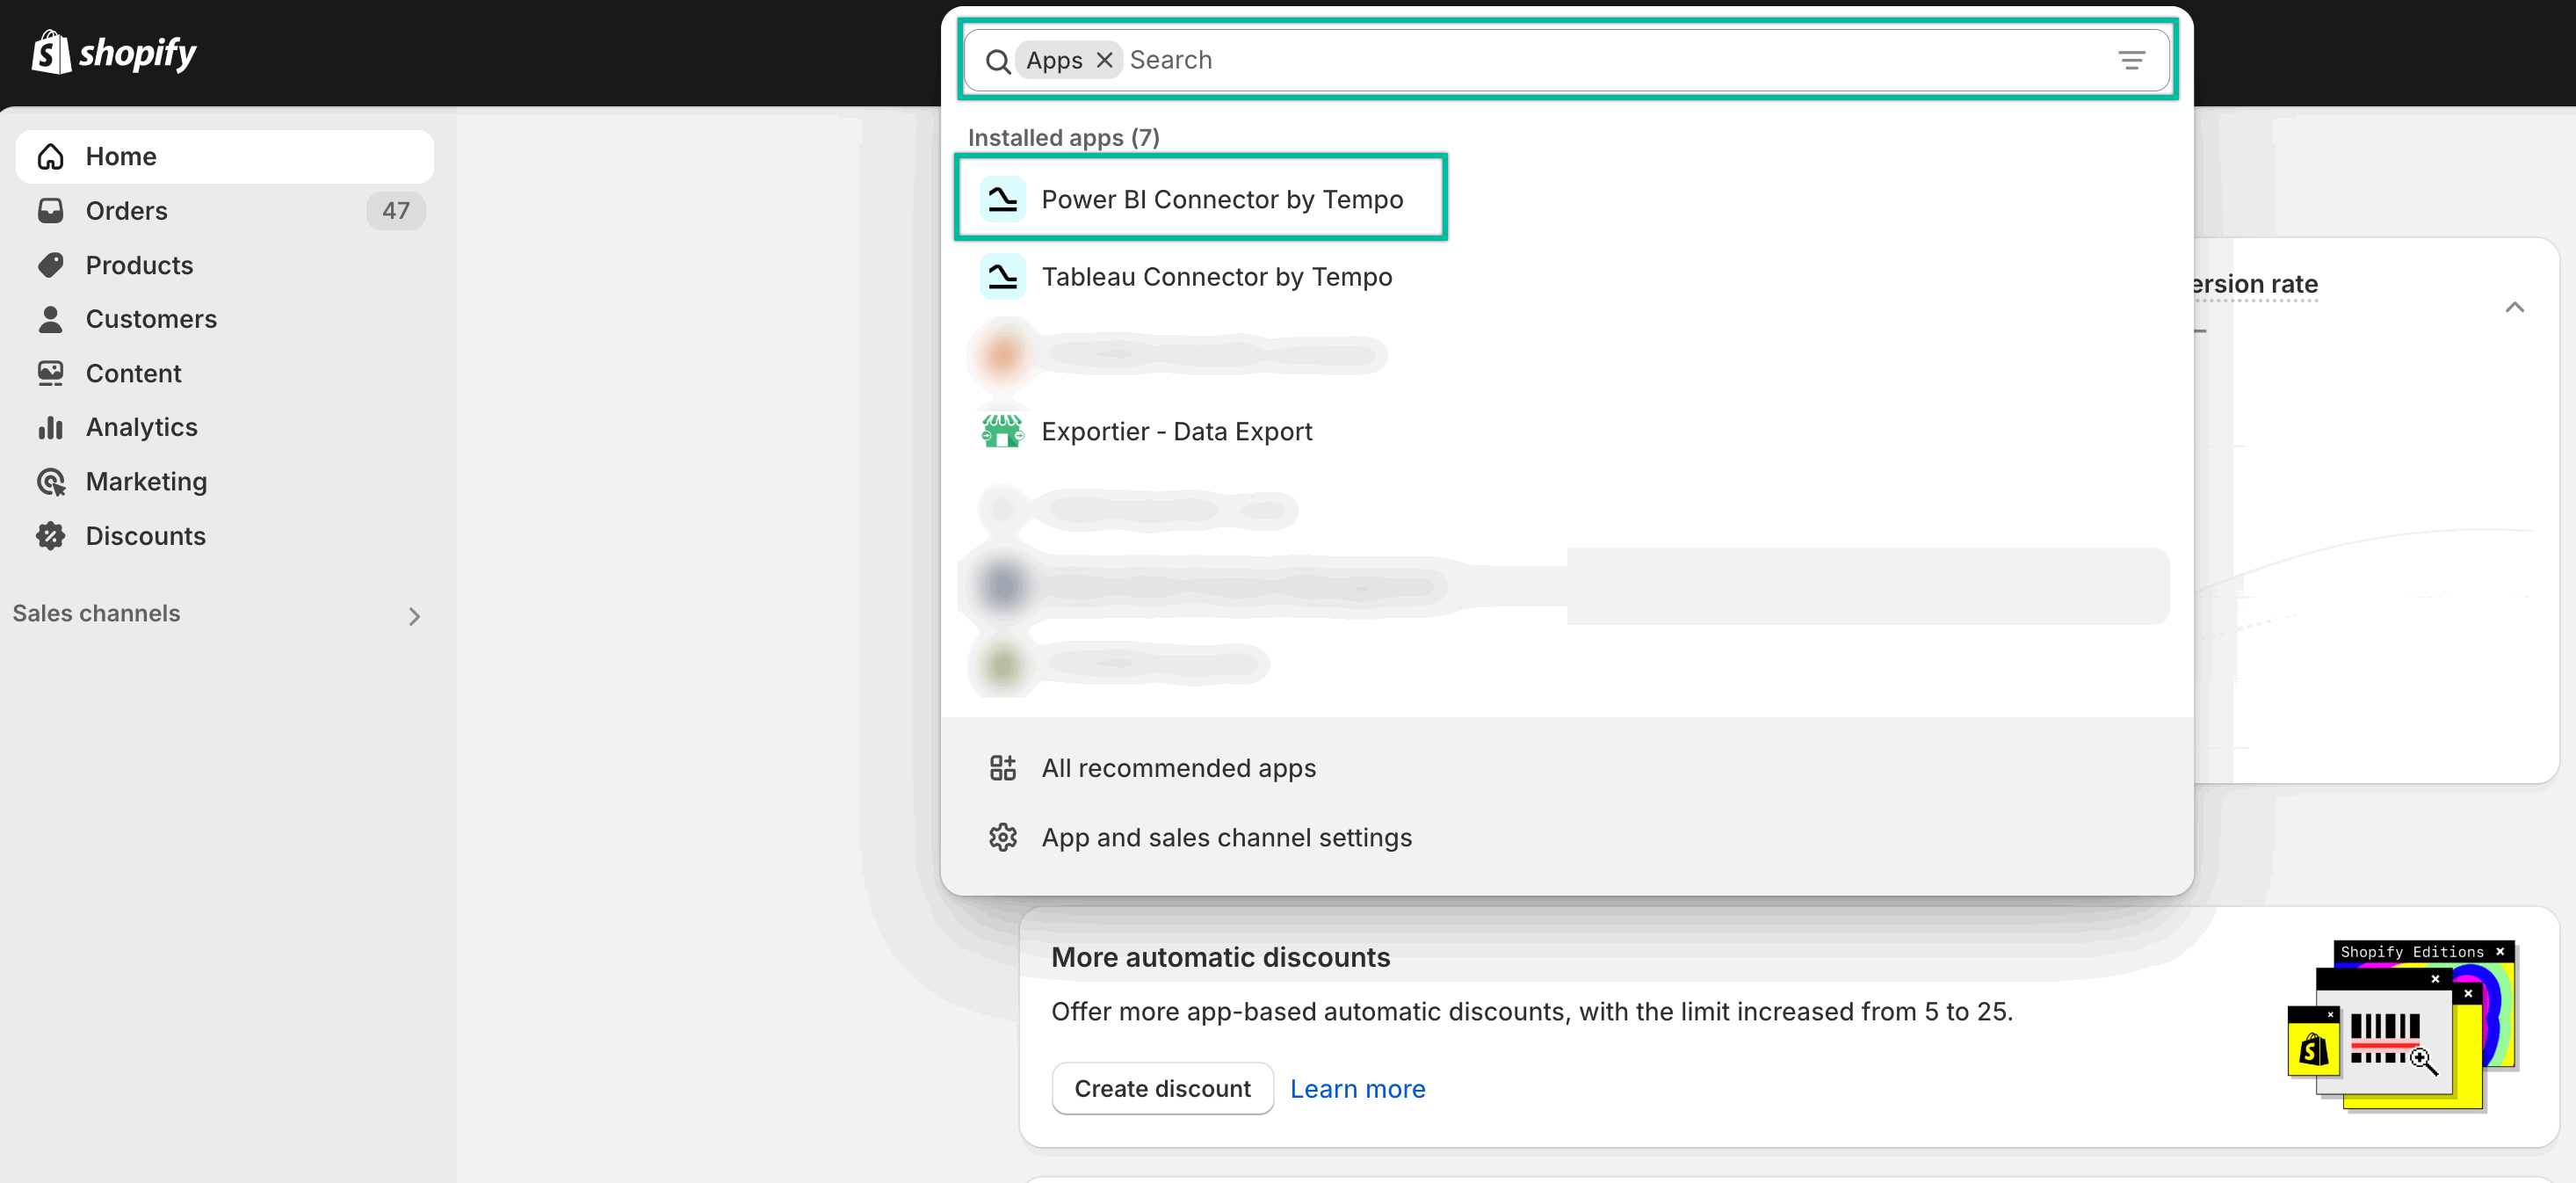Click the Create discount button
Viewport: 2576px width, 1183px height.
coord(1162,1088)
